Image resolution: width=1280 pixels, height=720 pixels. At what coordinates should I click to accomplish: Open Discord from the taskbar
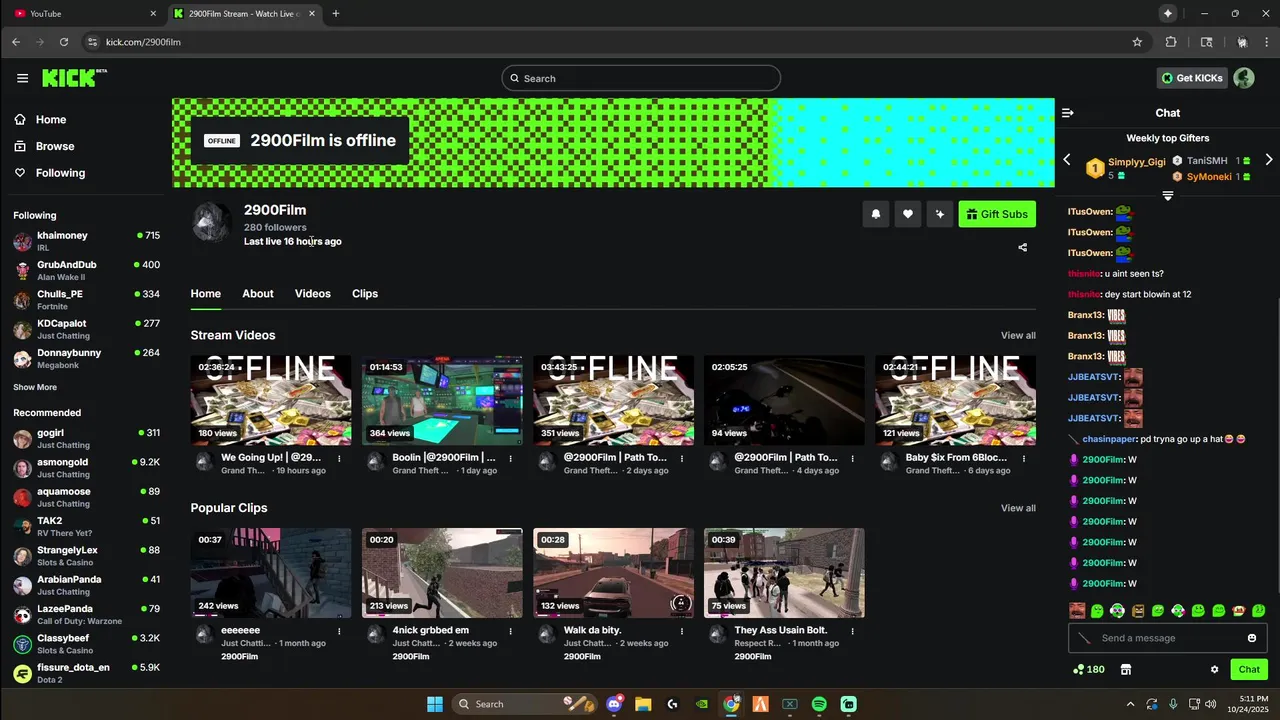[x=614, y=704]
